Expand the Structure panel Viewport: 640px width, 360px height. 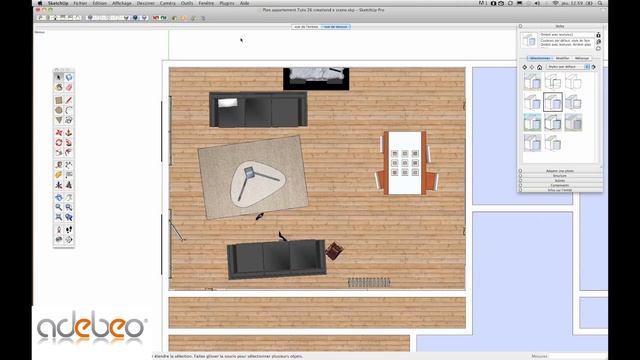(560, 176)
